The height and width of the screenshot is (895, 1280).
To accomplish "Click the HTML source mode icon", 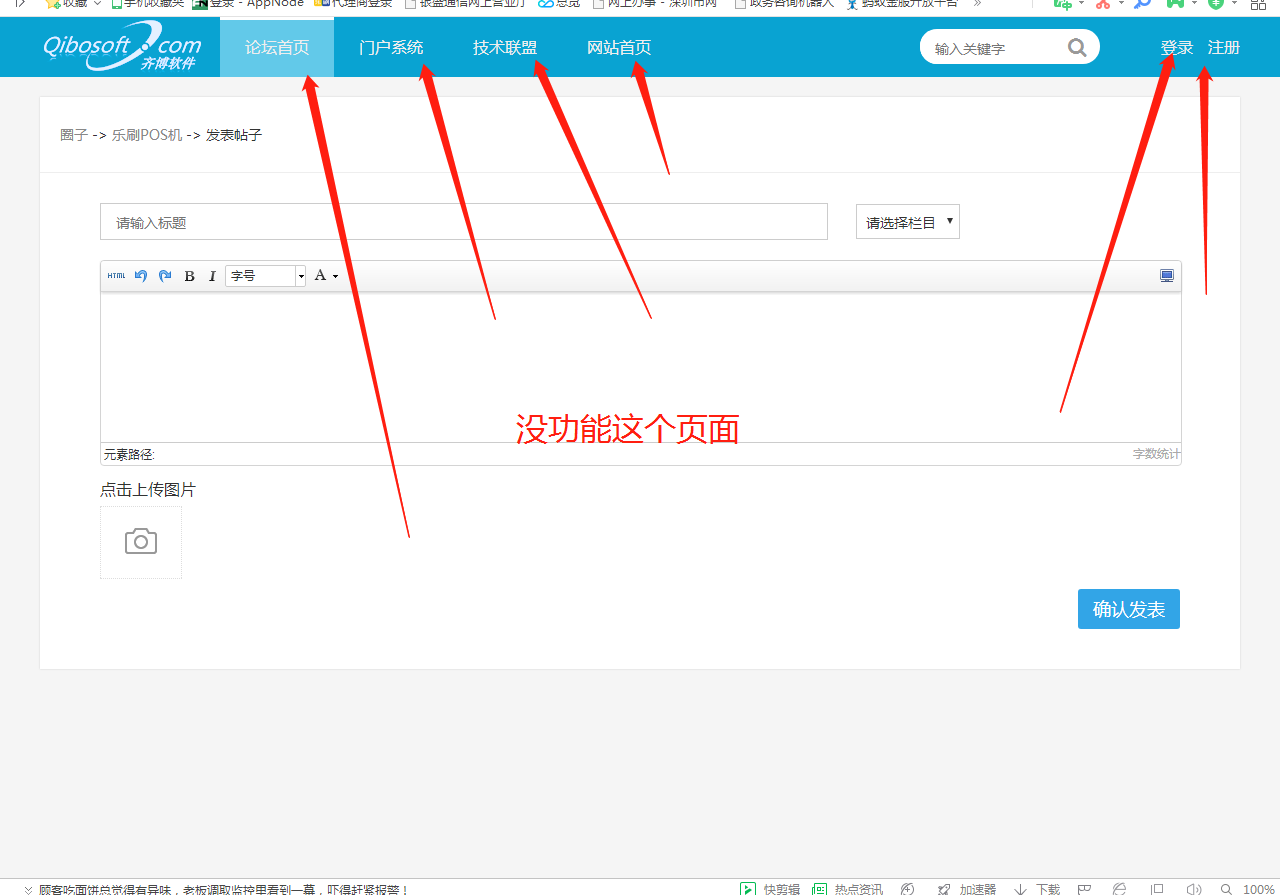I will pos(116,276).
